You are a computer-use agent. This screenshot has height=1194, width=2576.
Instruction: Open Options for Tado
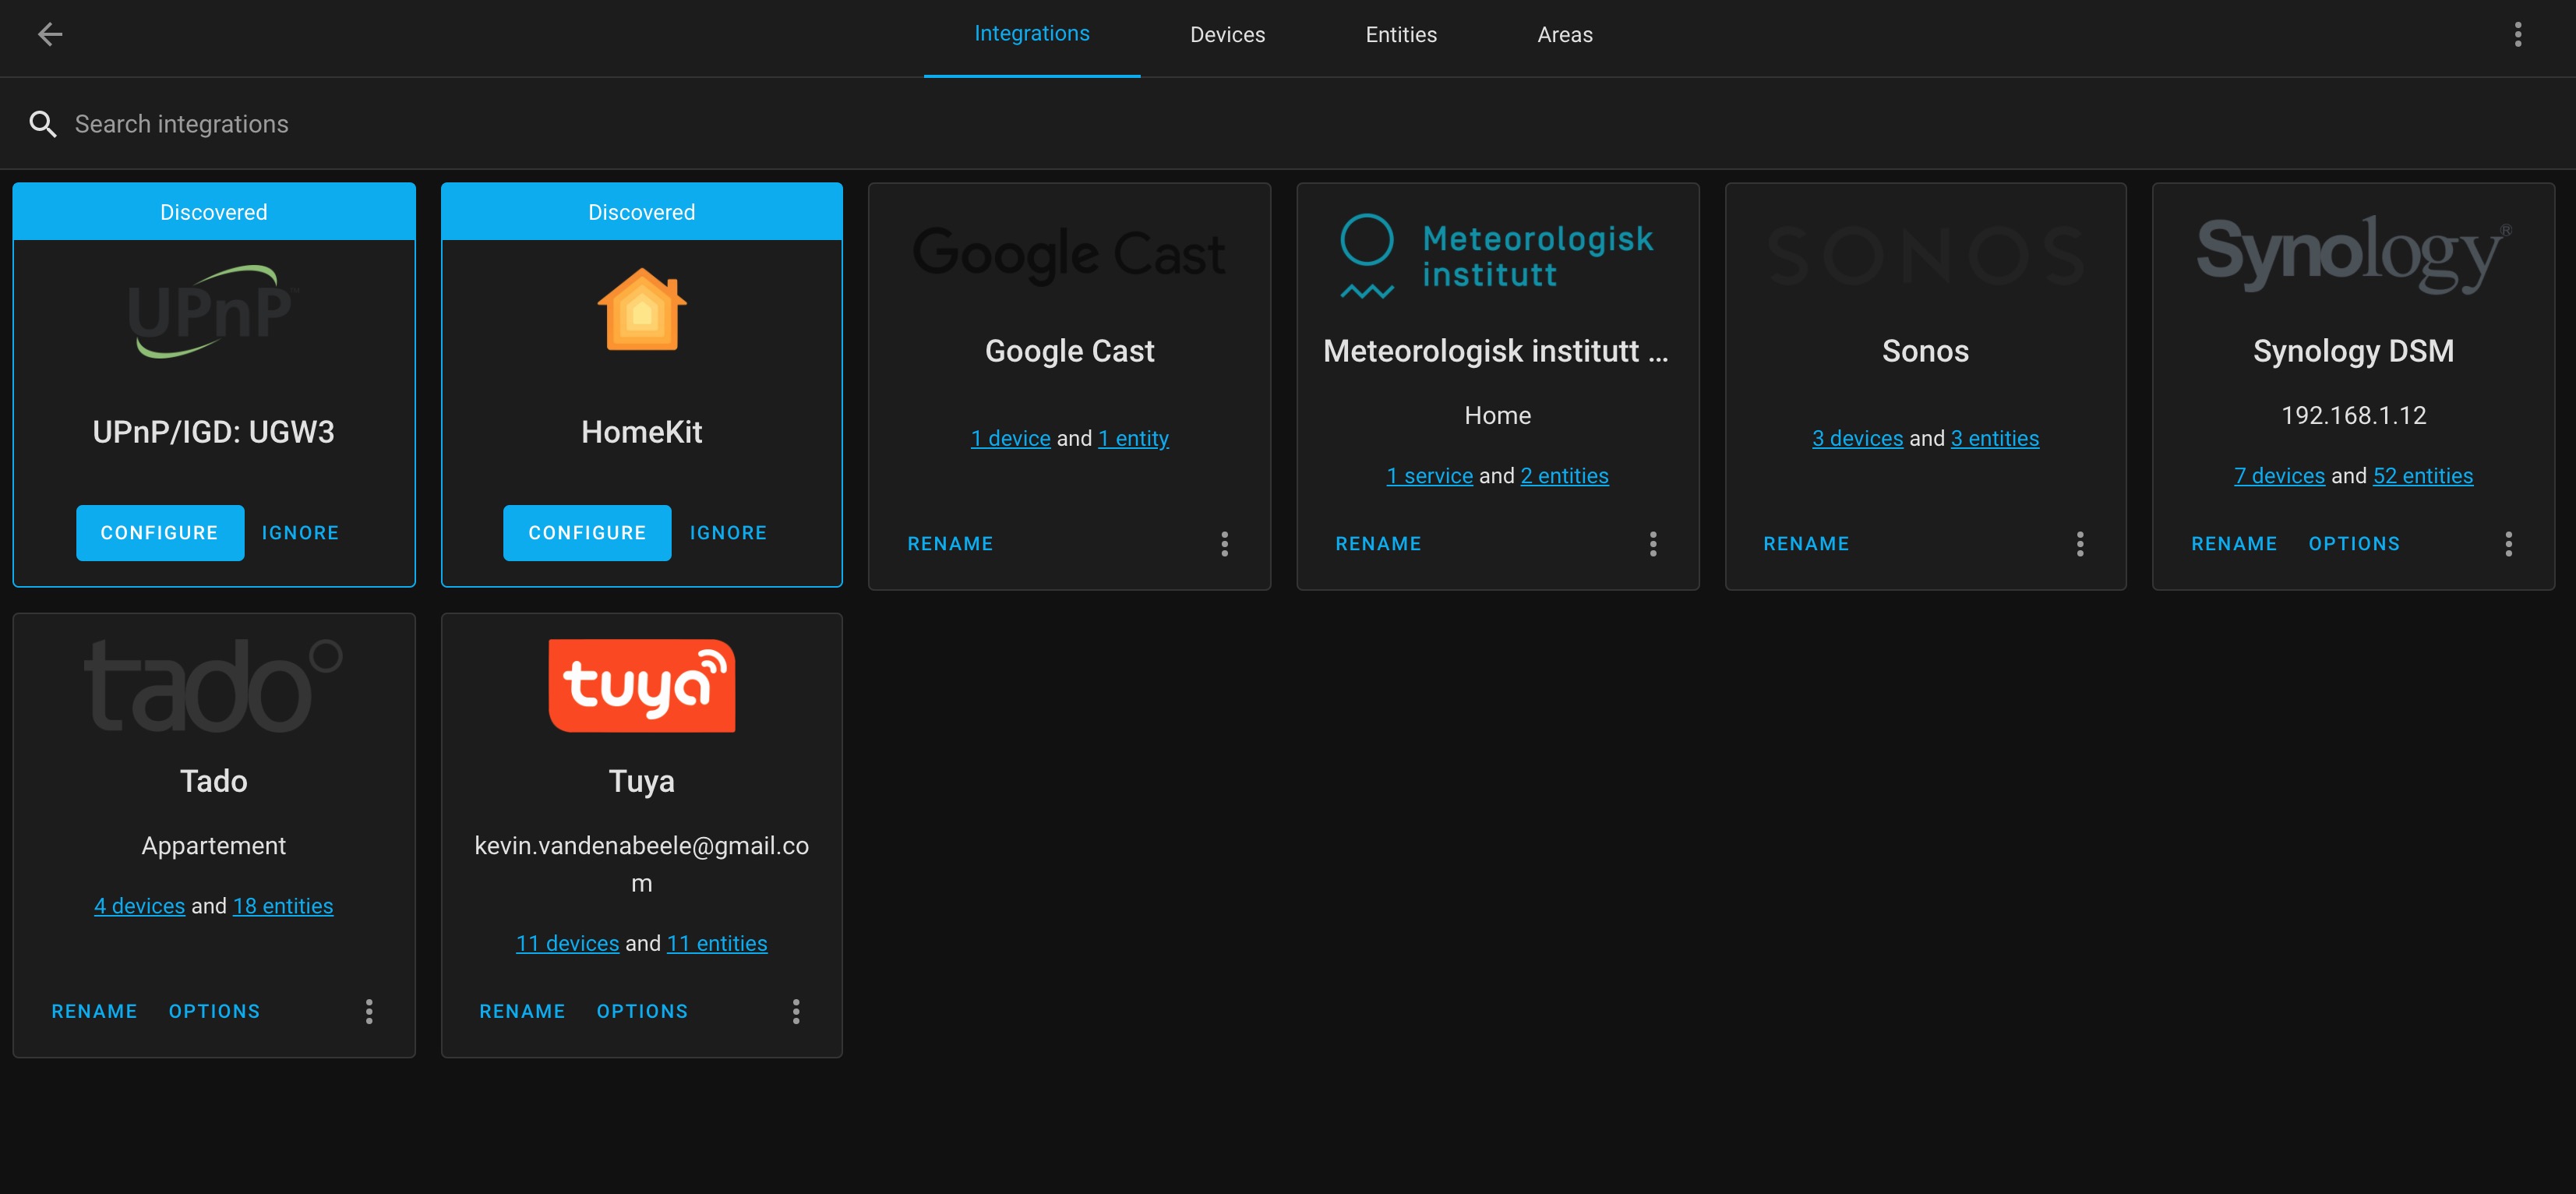tap(214, 1012)
